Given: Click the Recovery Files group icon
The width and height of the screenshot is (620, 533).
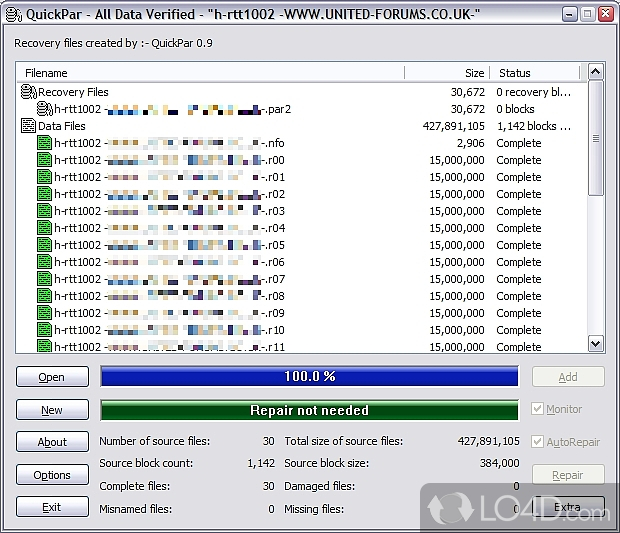Looking at the screenshot, I should [28, 92].
